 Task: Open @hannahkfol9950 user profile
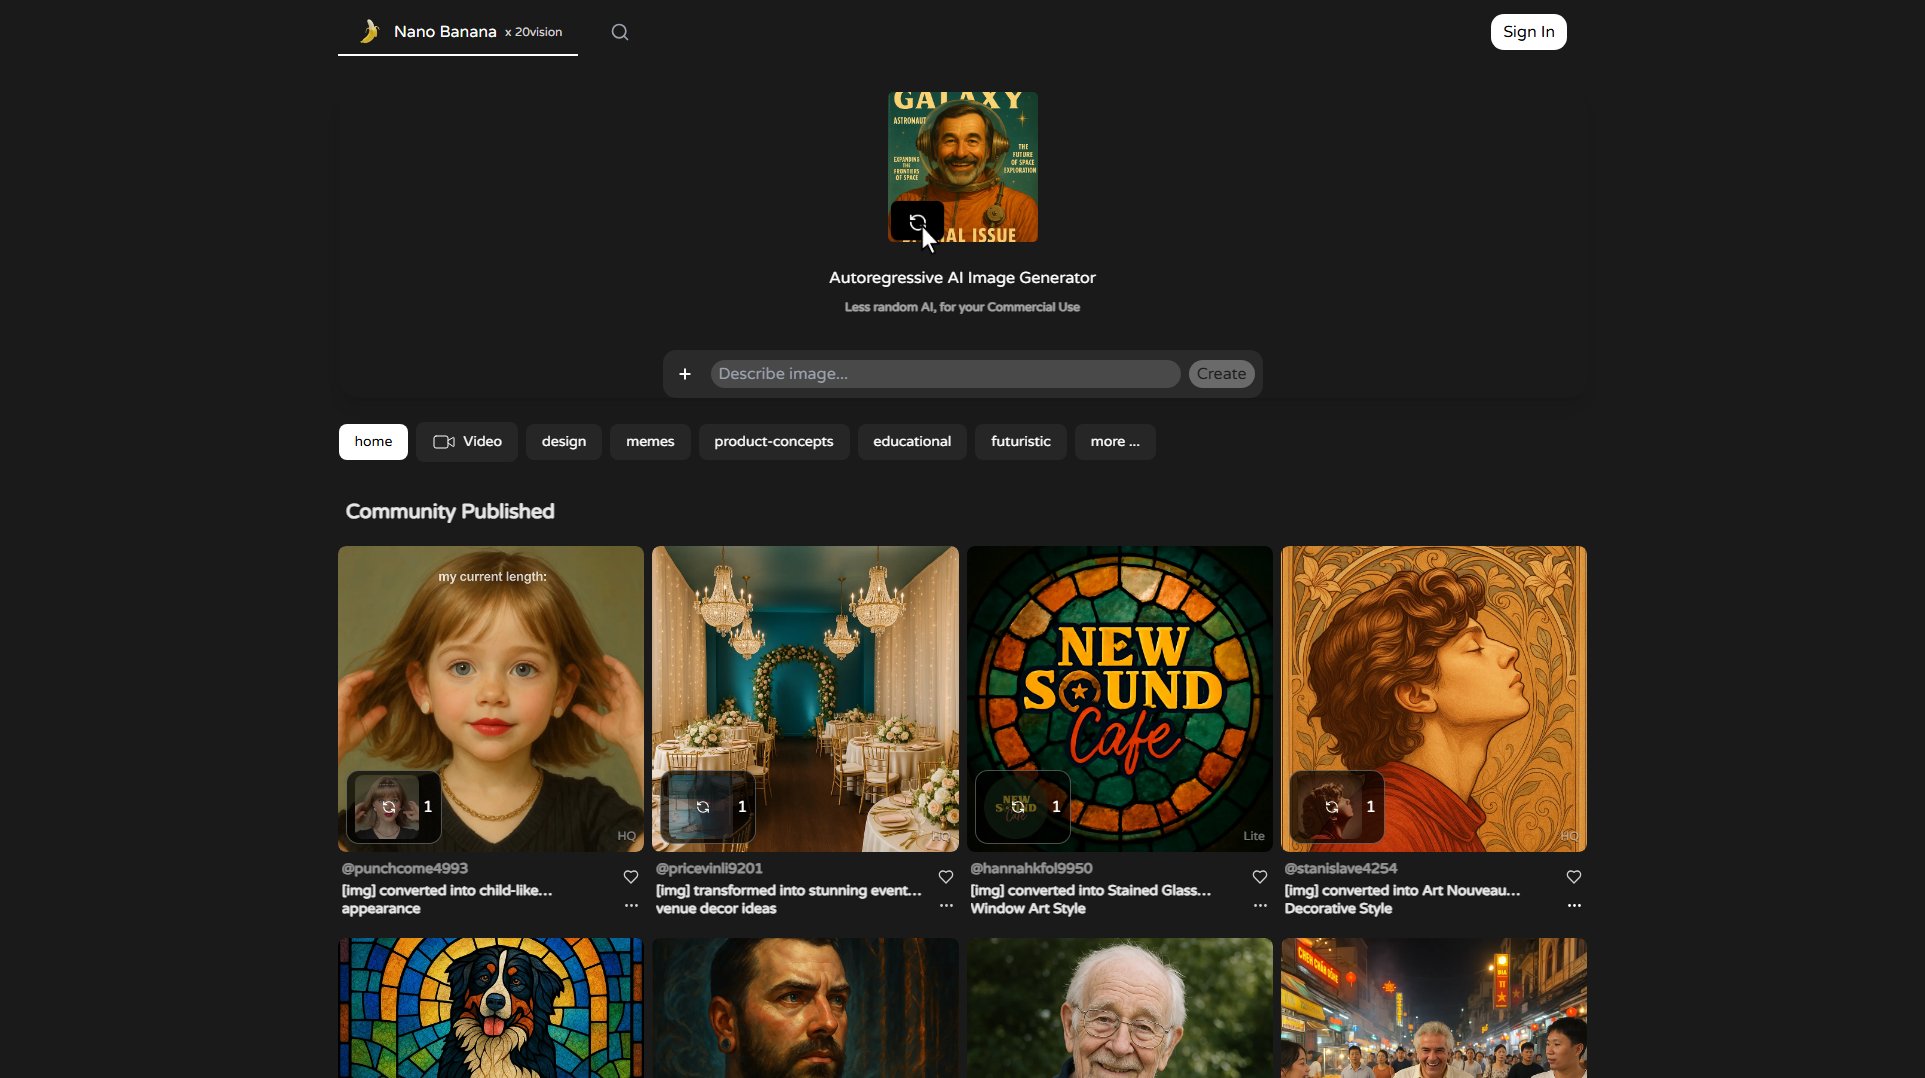pos(1031,869)
